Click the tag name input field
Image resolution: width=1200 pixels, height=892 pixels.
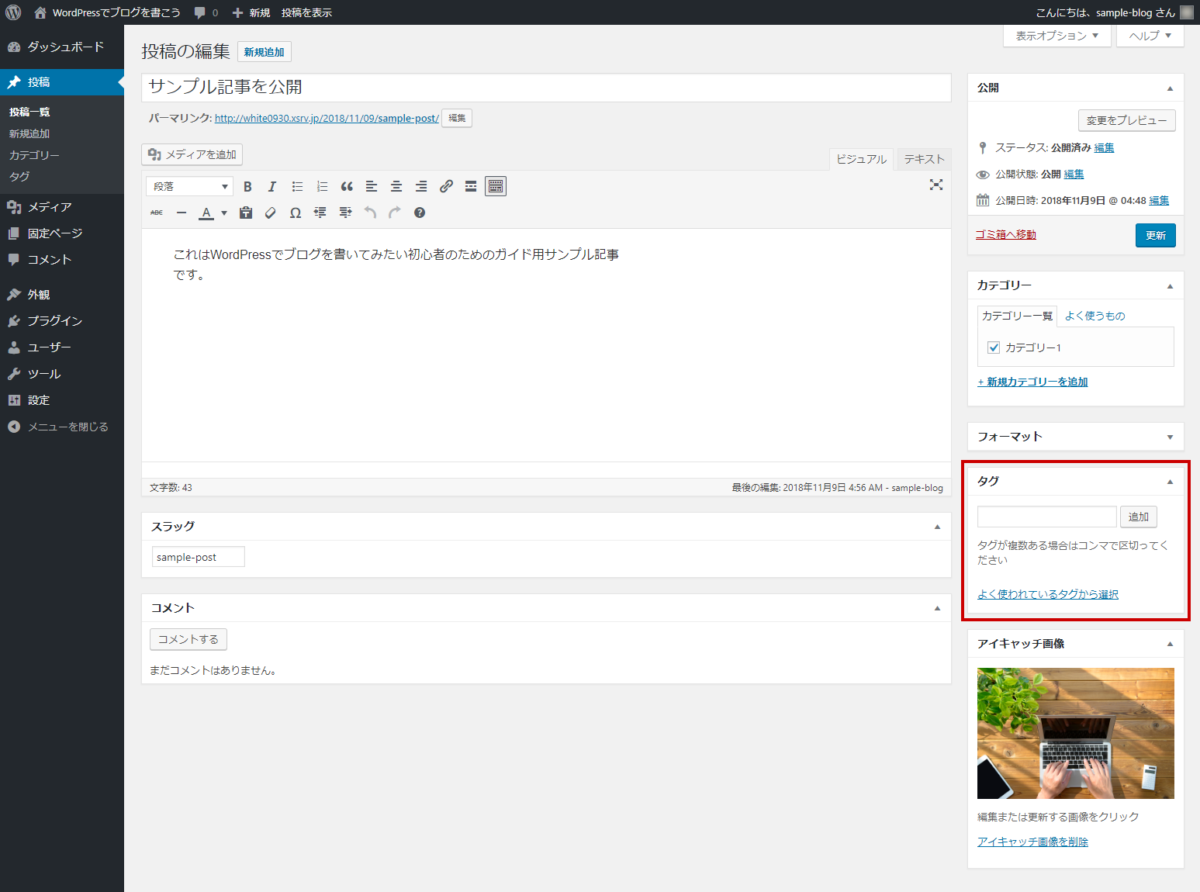(x=1046, y=517)
